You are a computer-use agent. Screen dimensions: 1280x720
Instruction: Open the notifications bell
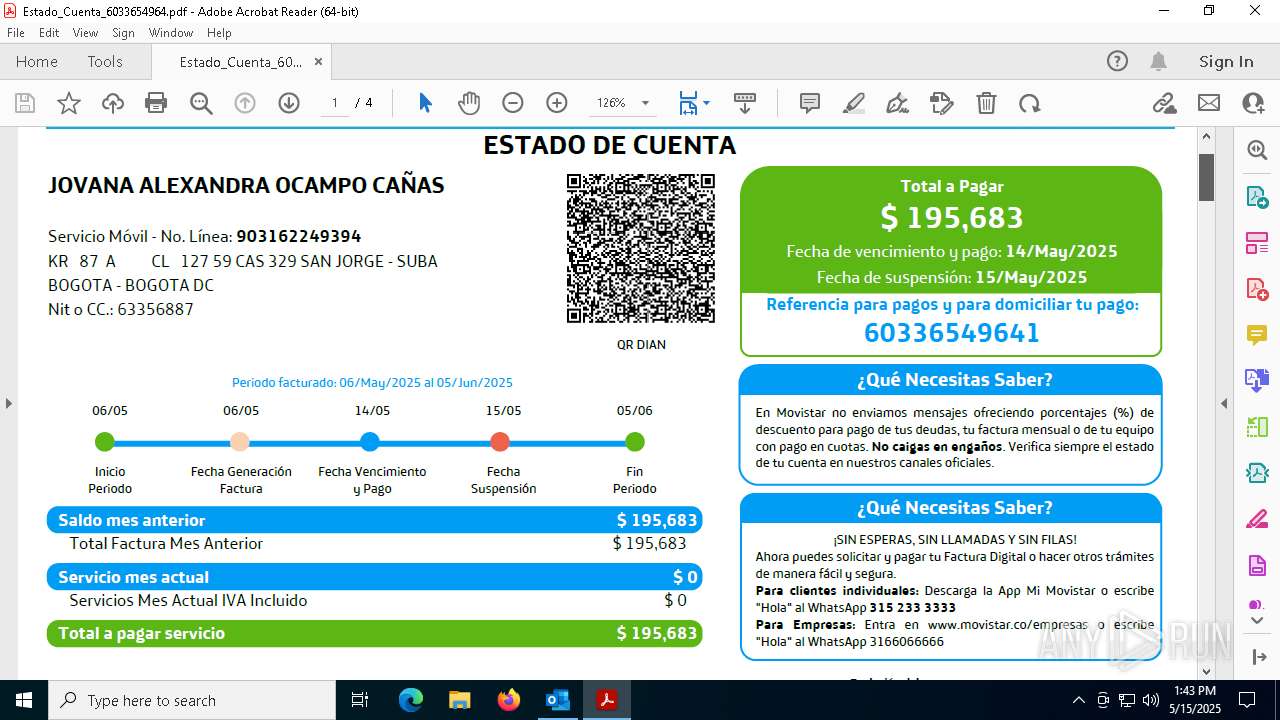(1159, 61)
